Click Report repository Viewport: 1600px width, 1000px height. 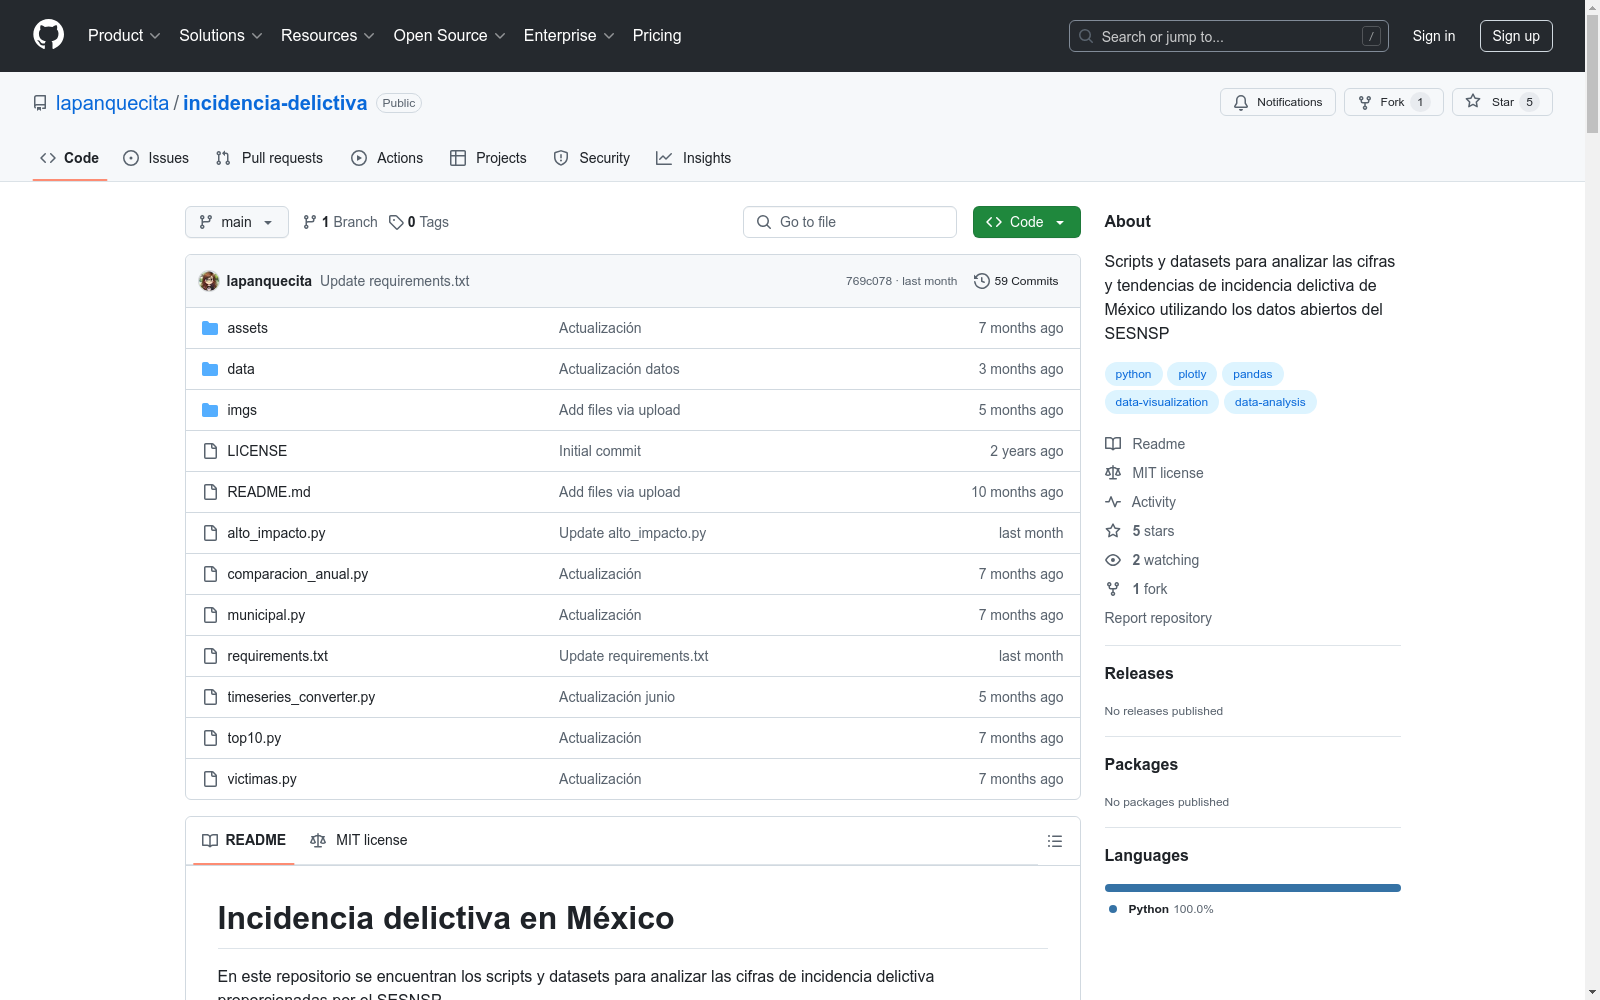point(1158,618)
